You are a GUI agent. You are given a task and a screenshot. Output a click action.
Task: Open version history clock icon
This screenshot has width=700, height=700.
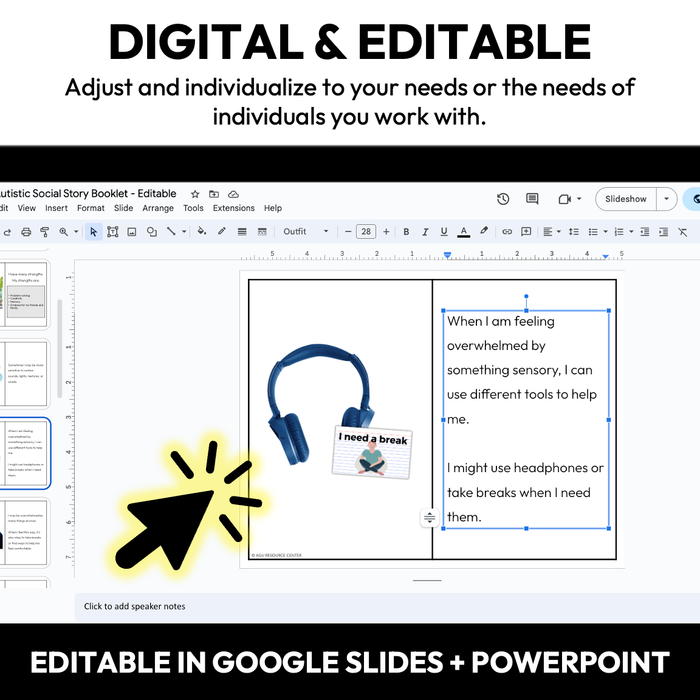click(503, 199)
